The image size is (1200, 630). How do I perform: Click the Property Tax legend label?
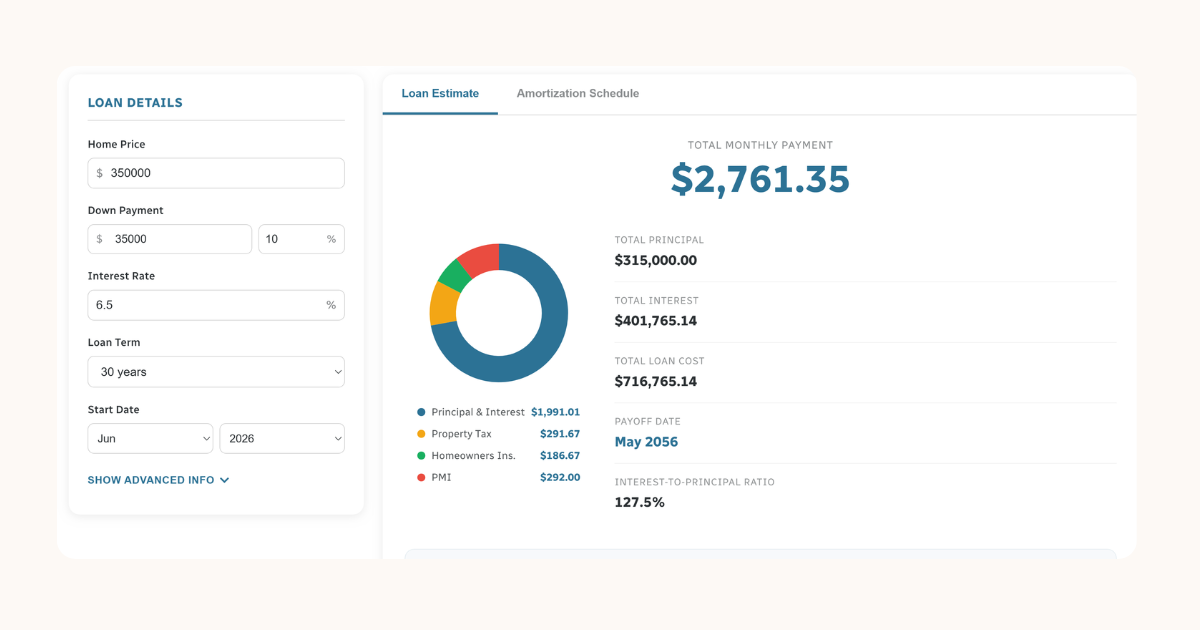462,434
